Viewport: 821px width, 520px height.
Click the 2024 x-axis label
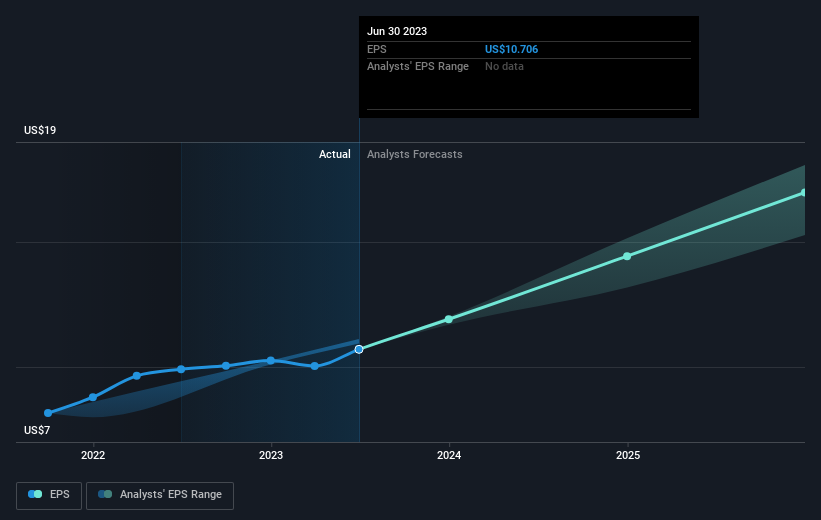pos(449,456)
